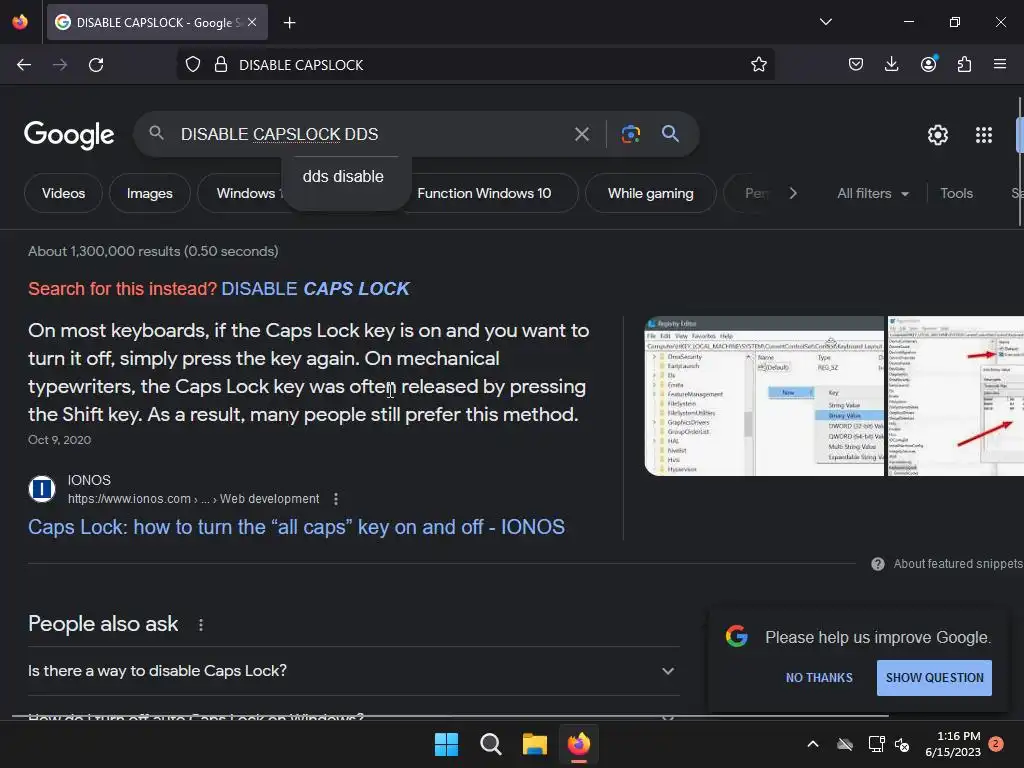Close the DISABLE CAPSLOCK tab
This screenshot has height=768, width=1024.
pyautogui.click(x=252, y=22)
